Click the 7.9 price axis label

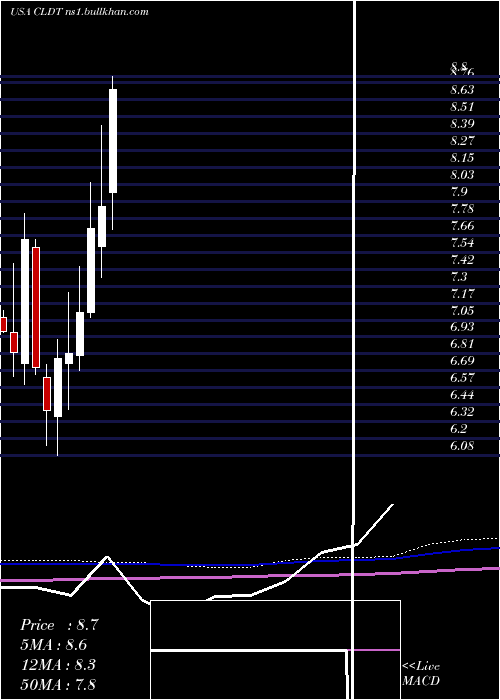tap(459, 192)
